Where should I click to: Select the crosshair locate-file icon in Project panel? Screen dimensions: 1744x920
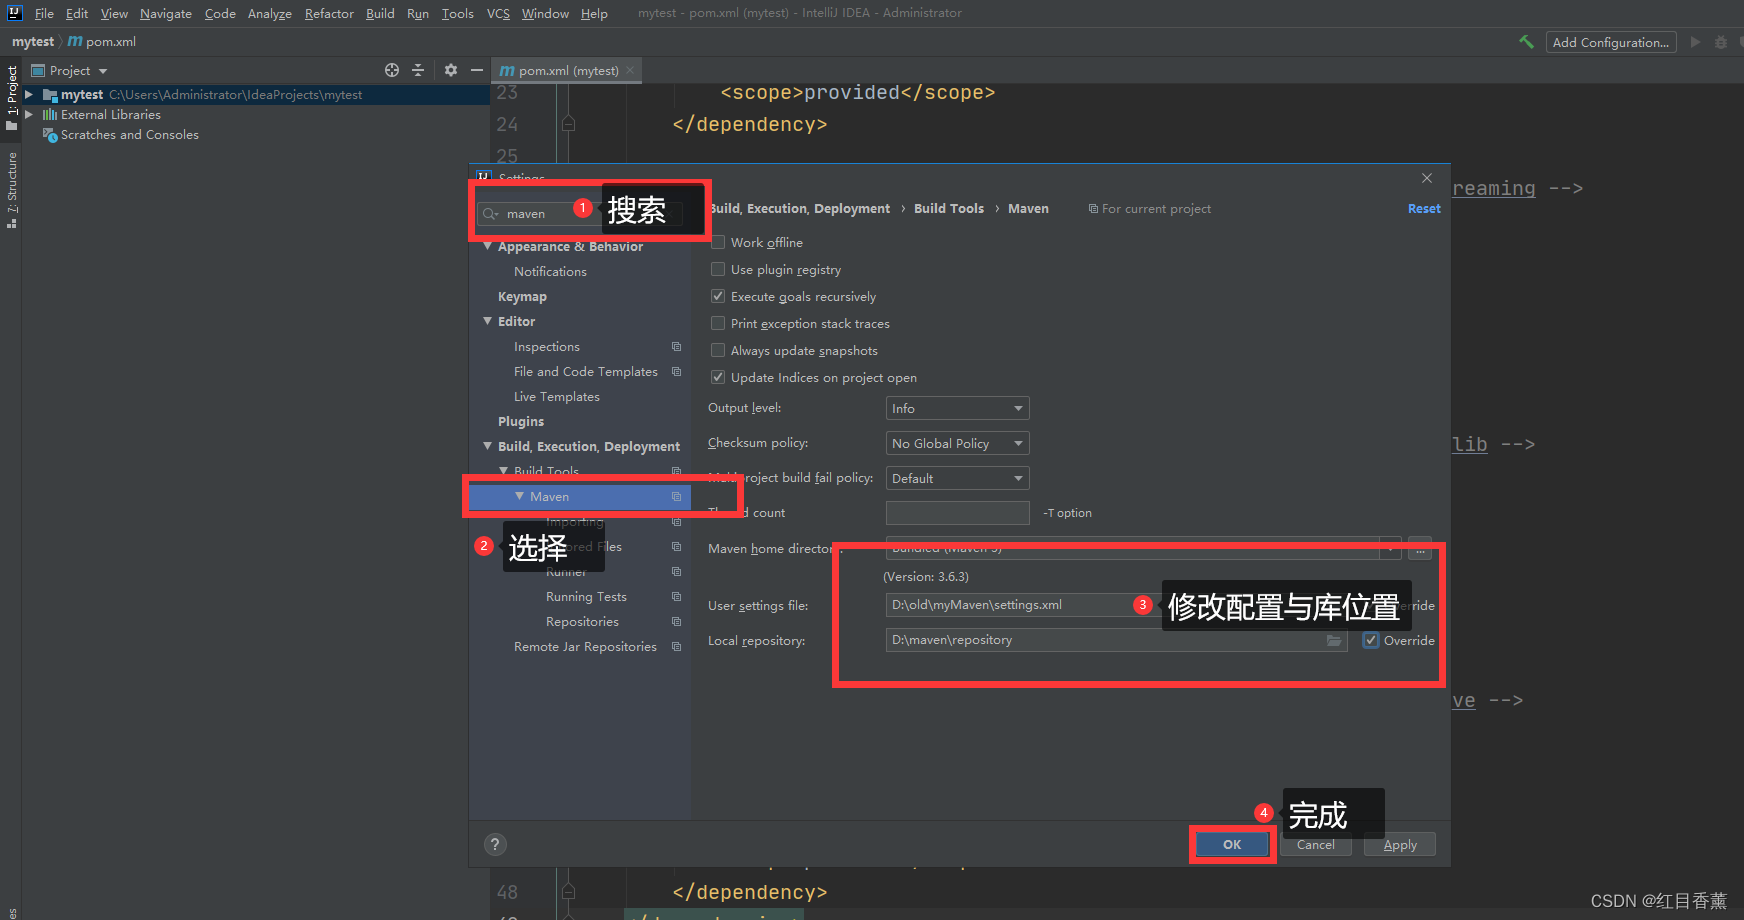391,70
